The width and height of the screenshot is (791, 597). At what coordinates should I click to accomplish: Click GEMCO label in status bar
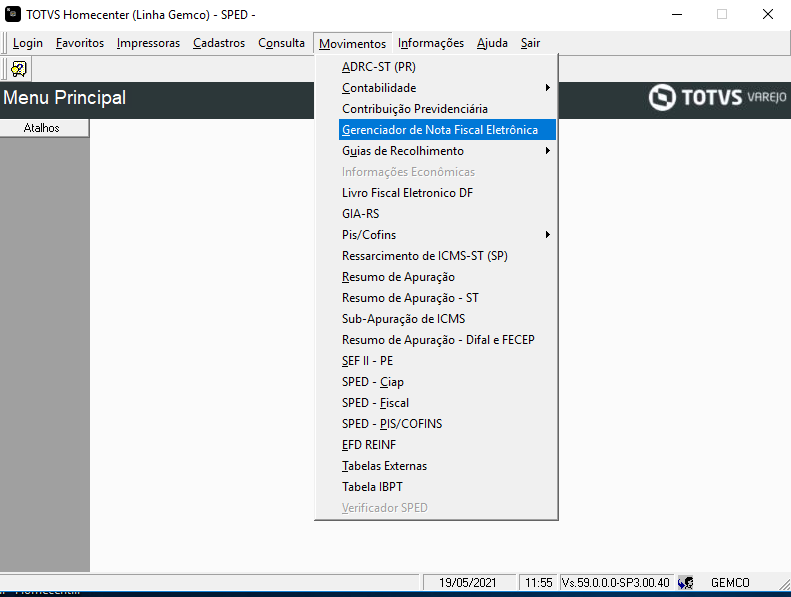(730, 583)
